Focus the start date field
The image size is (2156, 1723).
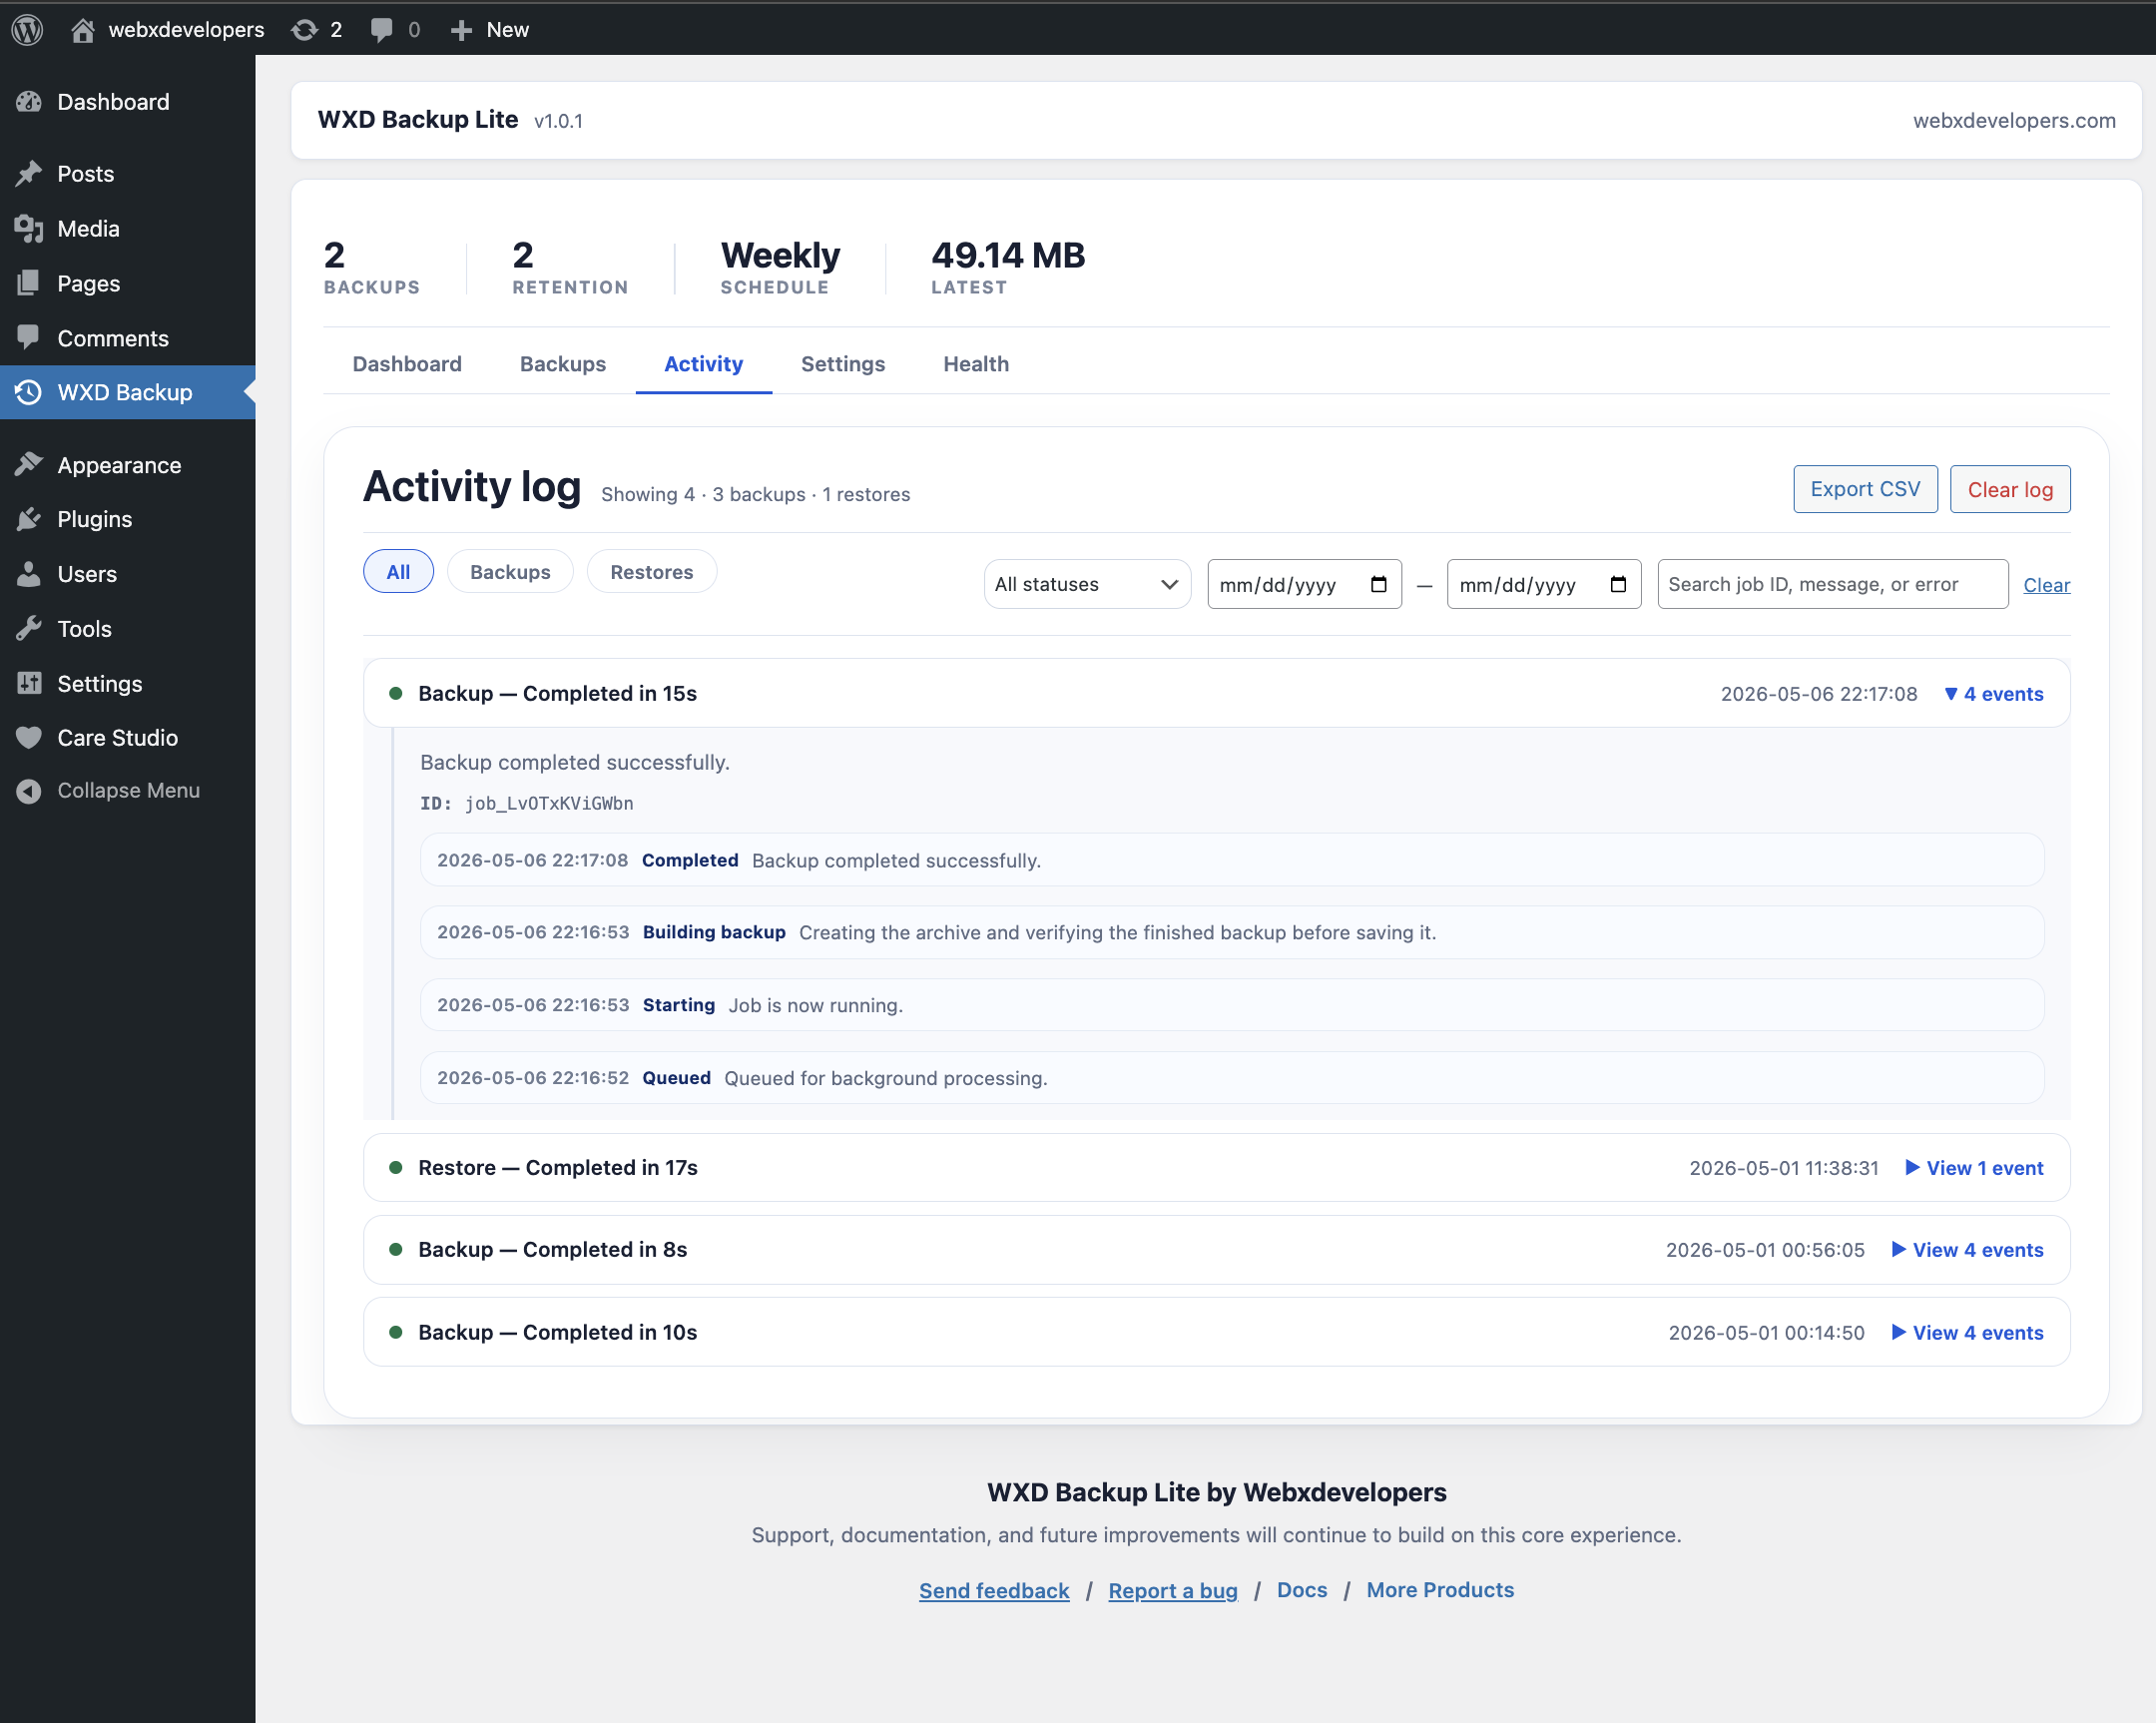click(1304, 585)
